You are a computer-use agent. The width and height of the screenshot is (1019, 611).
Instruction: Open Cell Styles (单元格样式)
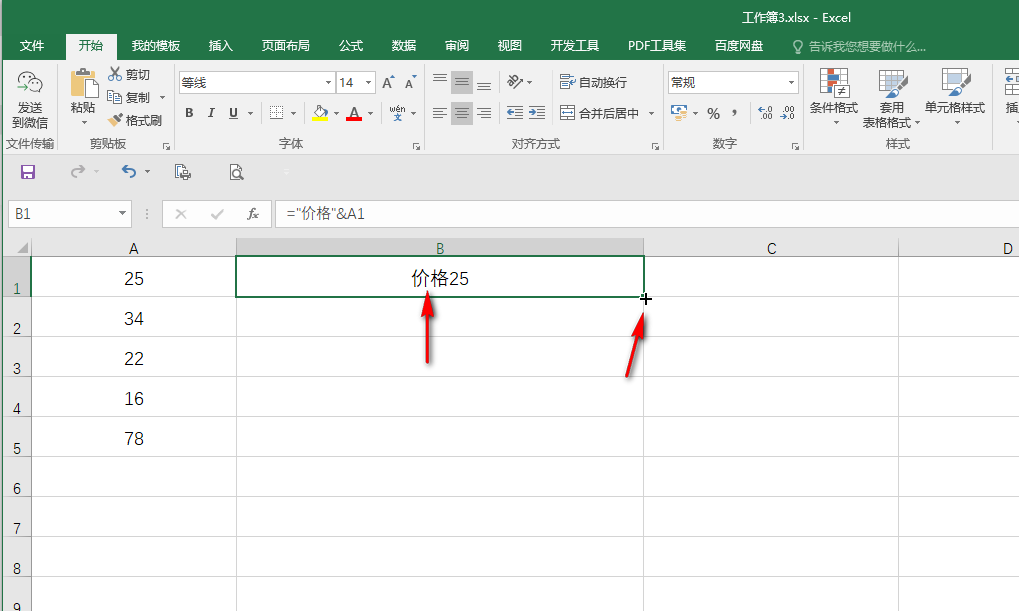[955, 98]
